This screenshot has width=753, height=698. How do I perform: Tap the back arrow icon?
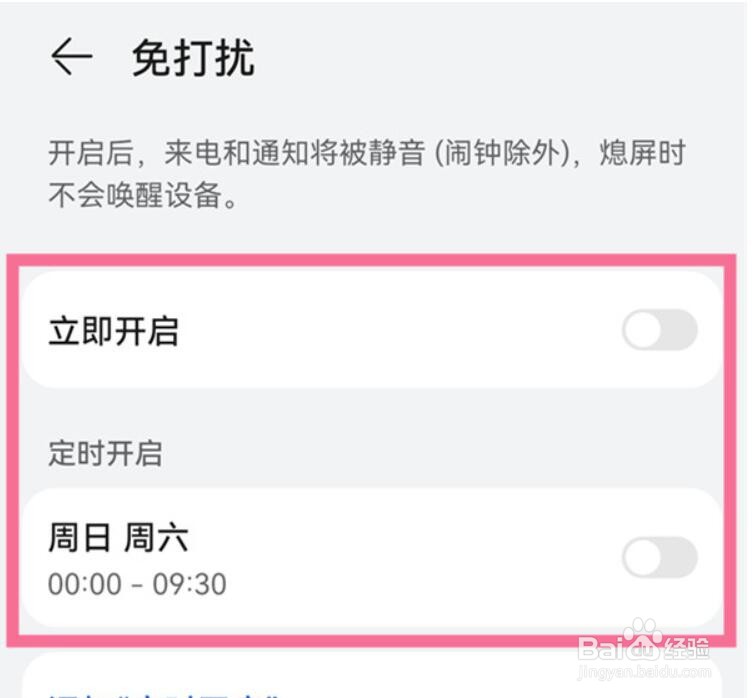pos(71,59)
